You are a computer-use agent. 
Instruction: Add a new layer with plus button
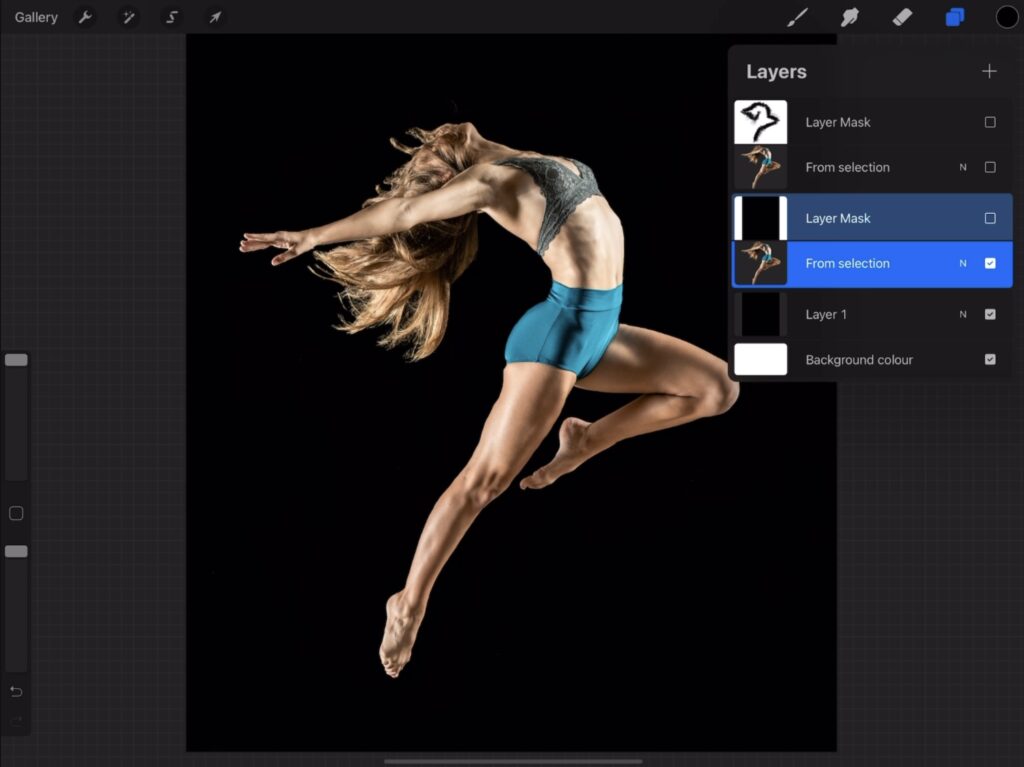[x=989, y=71]
